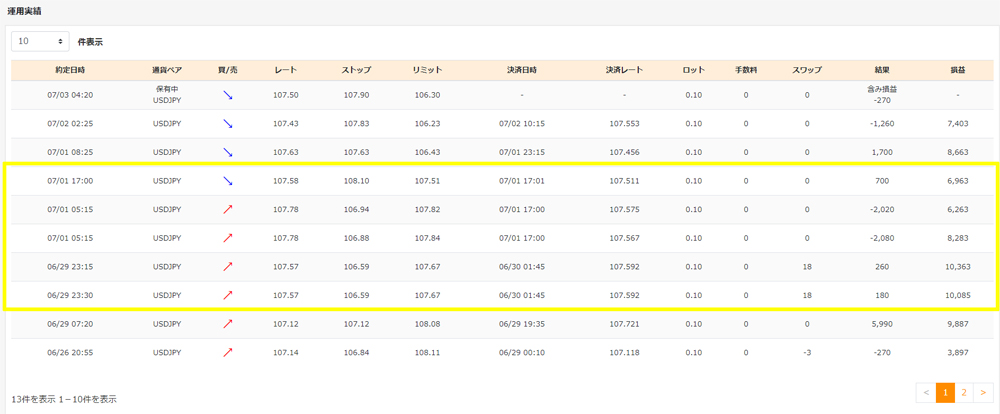Screen dimensions: 1000x414
Task: Click the 通貨ペア column header
Action: pyautogui.click(x=166, y=70)
